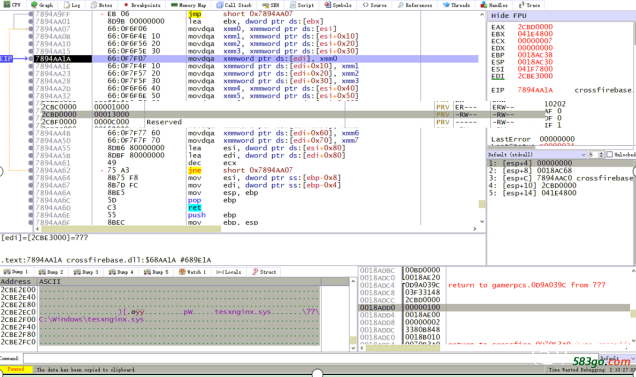Open the Handles tab
Screen dimensions: 636x377
coord(494,5)
